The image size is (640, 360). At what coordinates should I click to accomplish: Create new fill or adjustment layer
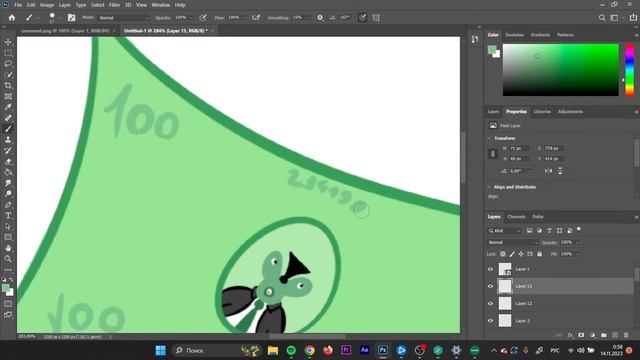(x=593, y=335)
